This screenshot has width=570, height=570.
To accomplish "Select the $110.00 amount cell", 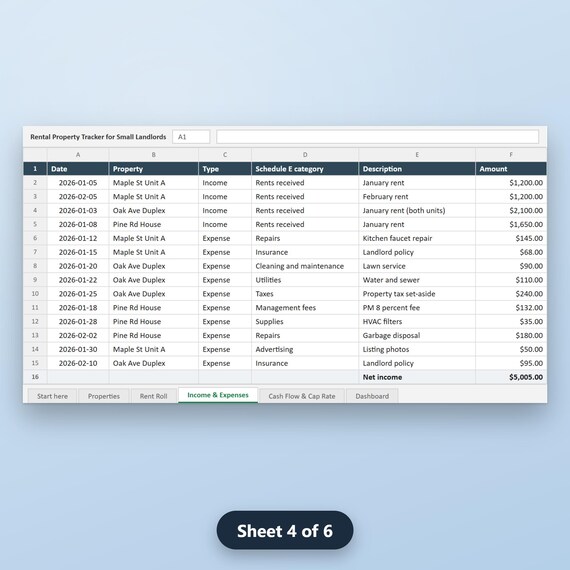I will [x=511, y=280].
